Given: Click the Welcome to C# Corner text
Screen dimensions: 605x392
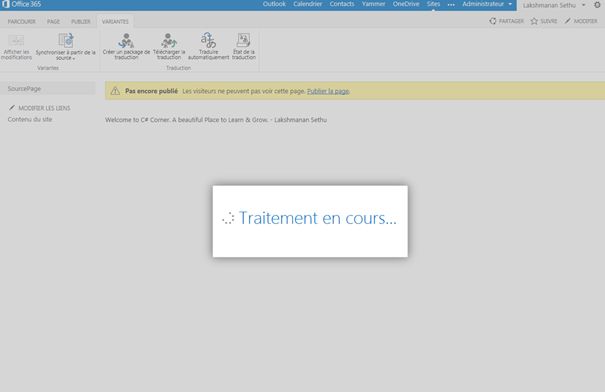Looking at the screenshot, I should coord(216,120).
